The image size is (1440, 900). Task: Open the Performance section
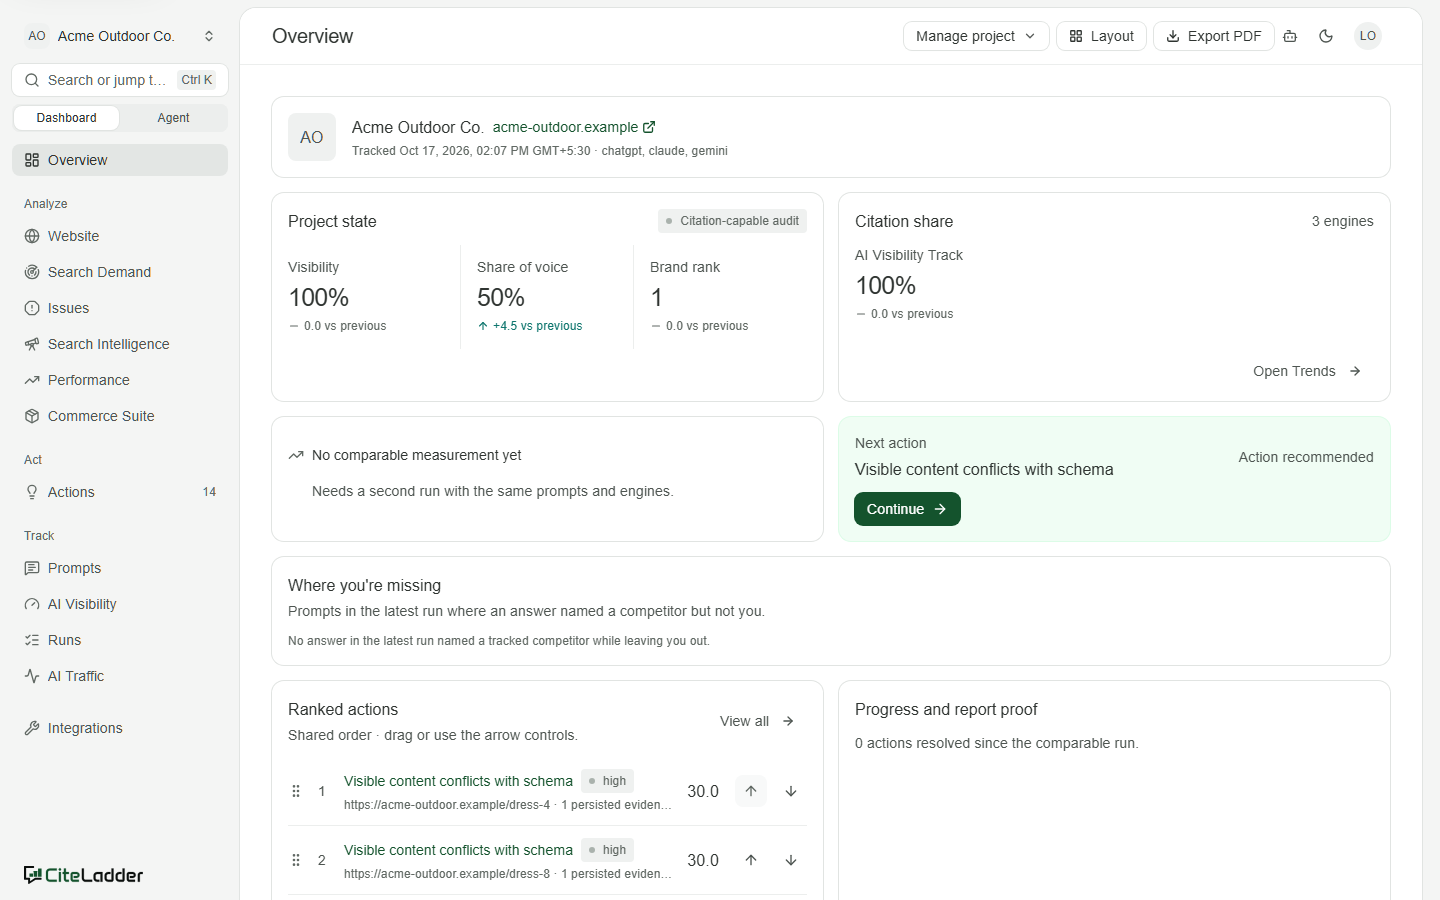(x=120, y=380)
